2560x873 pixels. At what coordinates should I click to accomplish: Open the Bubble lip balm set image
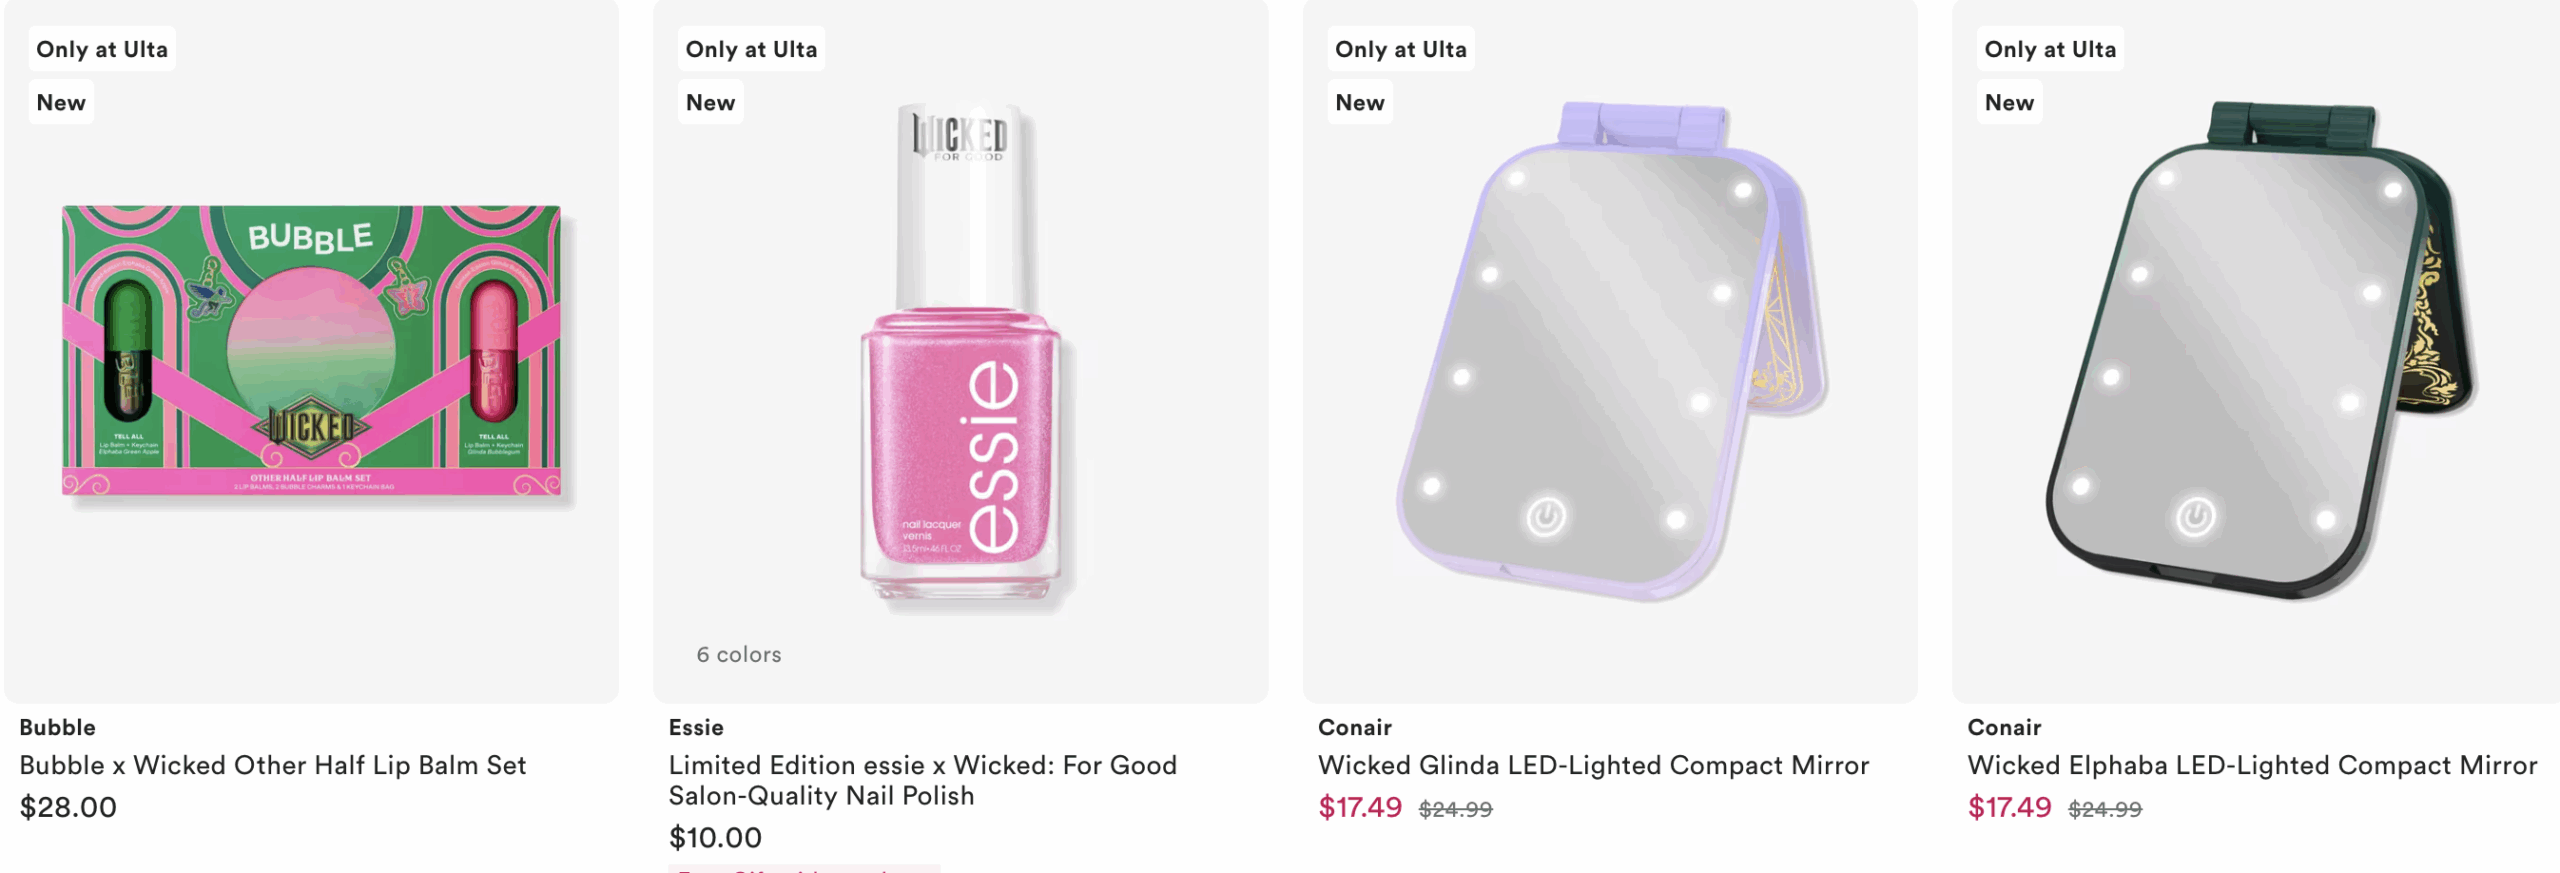click(311, 350)
